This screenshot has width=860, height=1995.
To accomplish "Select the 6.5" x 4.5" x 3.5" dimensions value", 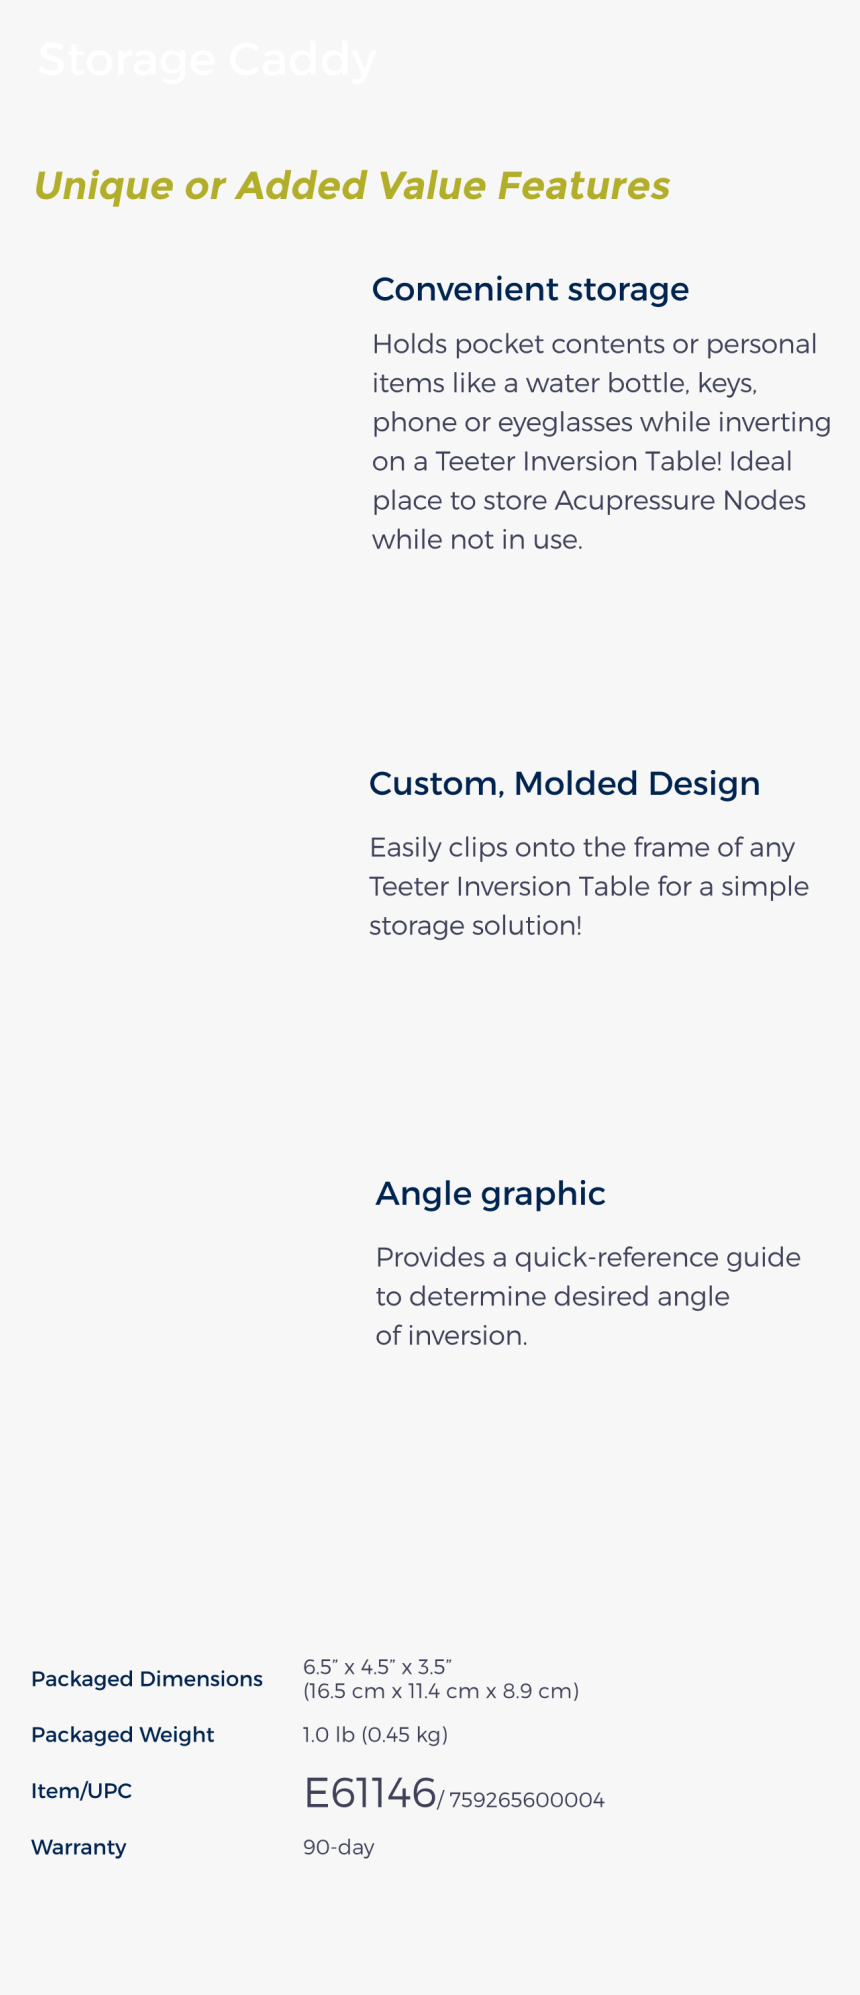I will tap(377, 1667).
